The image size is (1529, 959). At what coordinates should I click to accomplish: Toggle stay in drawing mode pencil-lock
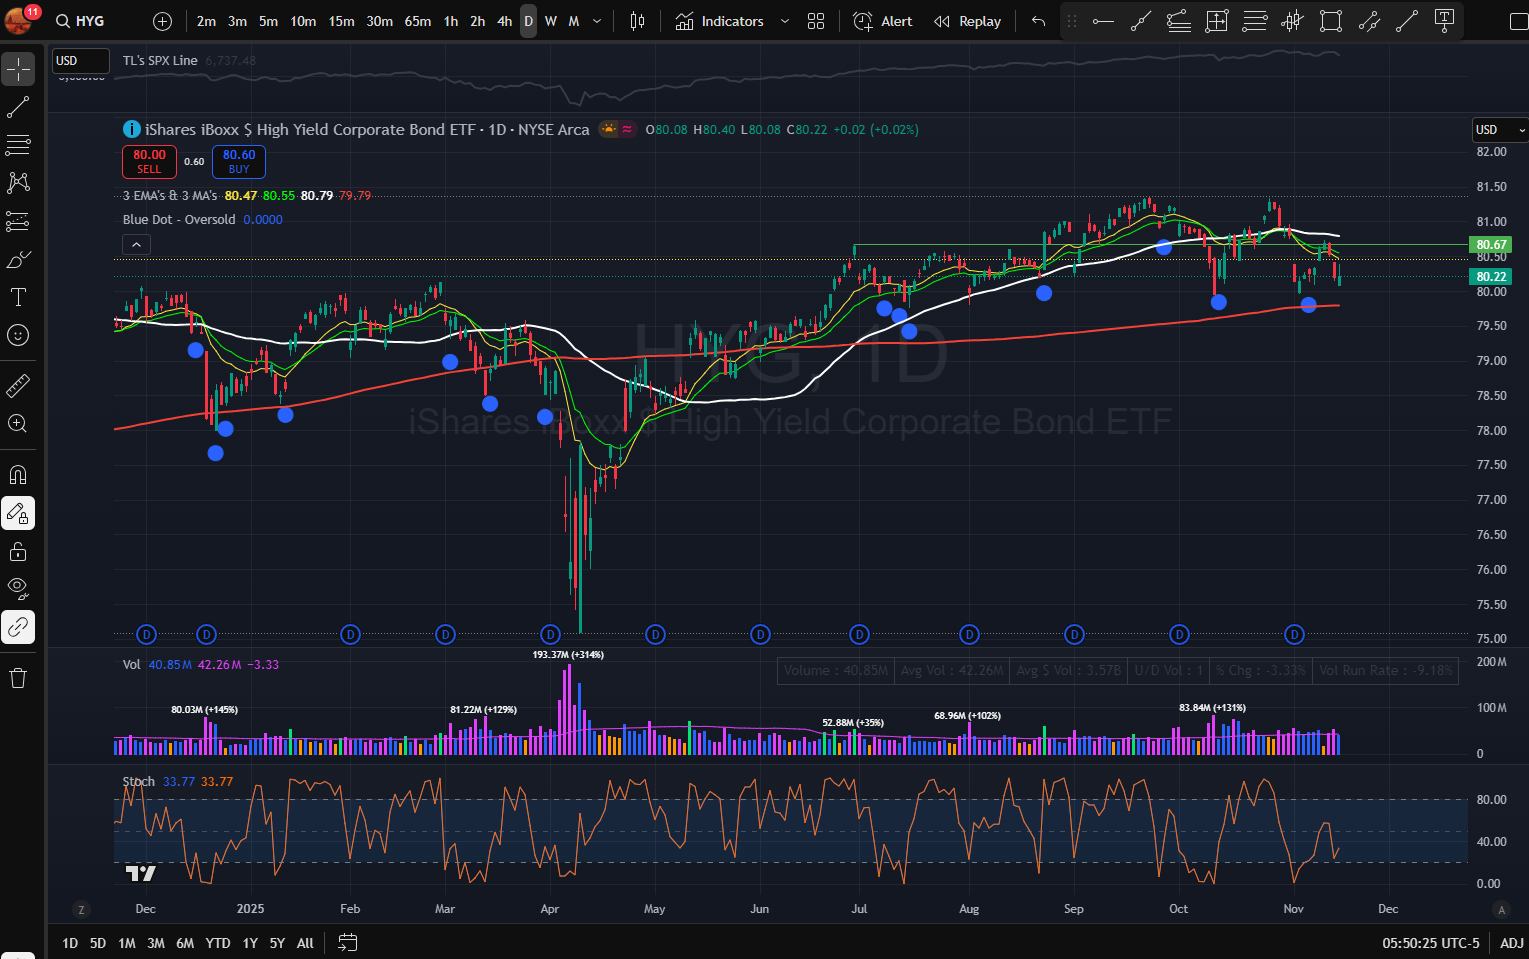[x=18, y=513]
